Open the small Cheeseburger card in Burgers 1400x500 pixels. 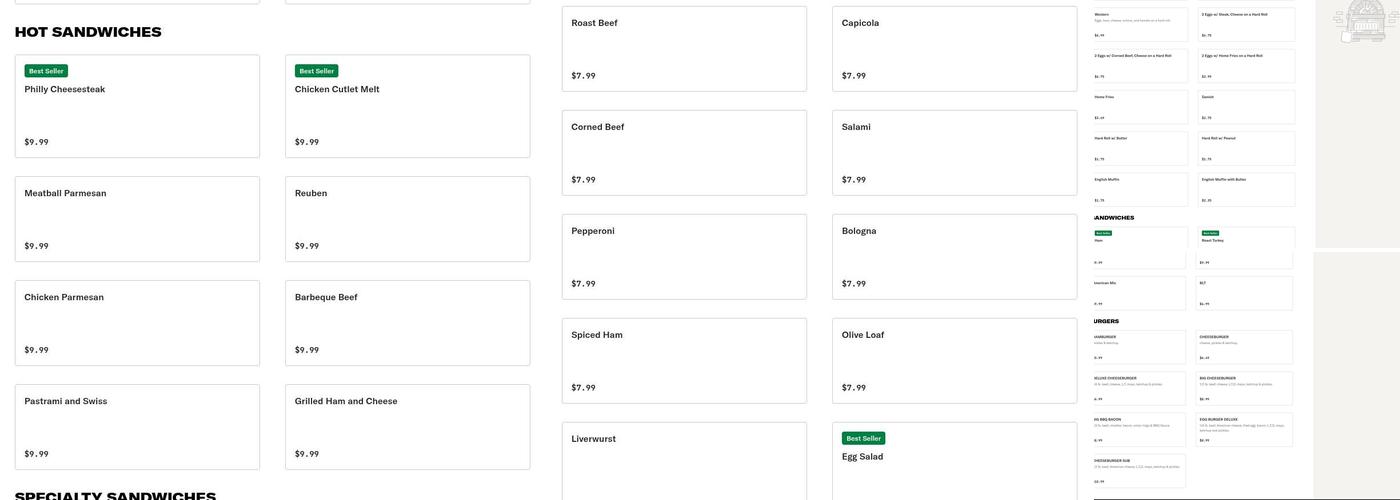1245,347
